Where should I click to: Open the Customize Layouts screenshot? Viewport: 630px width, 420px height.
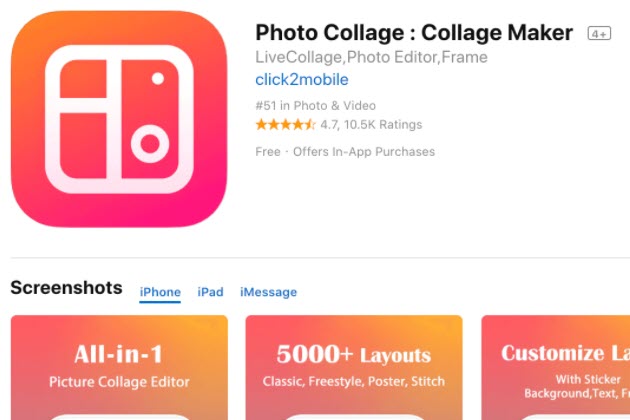click(x=556, y=367)
